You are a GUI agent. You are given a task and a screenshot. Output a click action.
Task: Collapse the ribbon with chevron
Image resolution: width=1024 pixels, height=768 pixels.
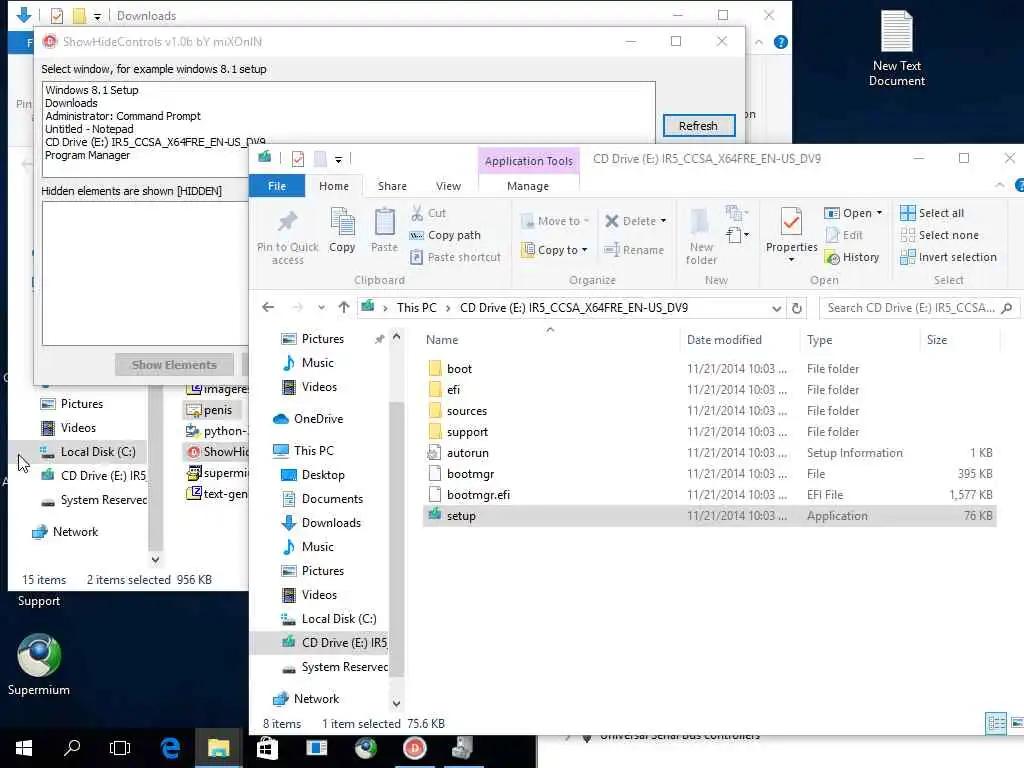point(999,186)
